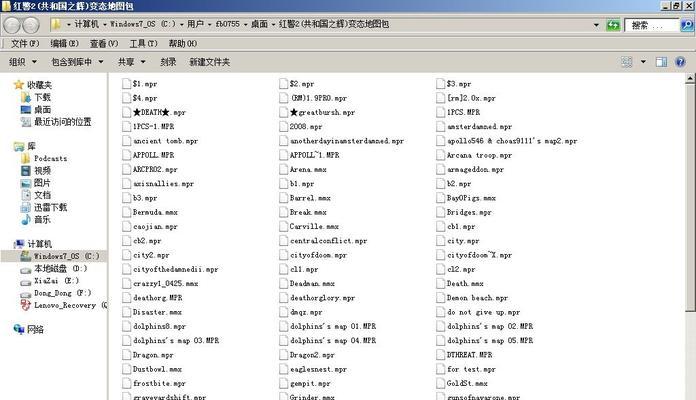The height and width of the screenshot is (400, 696).
Task: Open the 查看(V) menu
Action: coord(104,44)
